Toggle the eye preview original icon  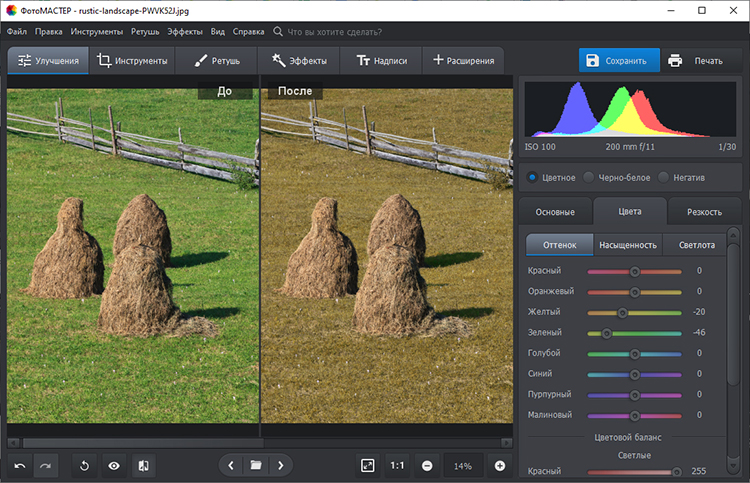[114, 465]
